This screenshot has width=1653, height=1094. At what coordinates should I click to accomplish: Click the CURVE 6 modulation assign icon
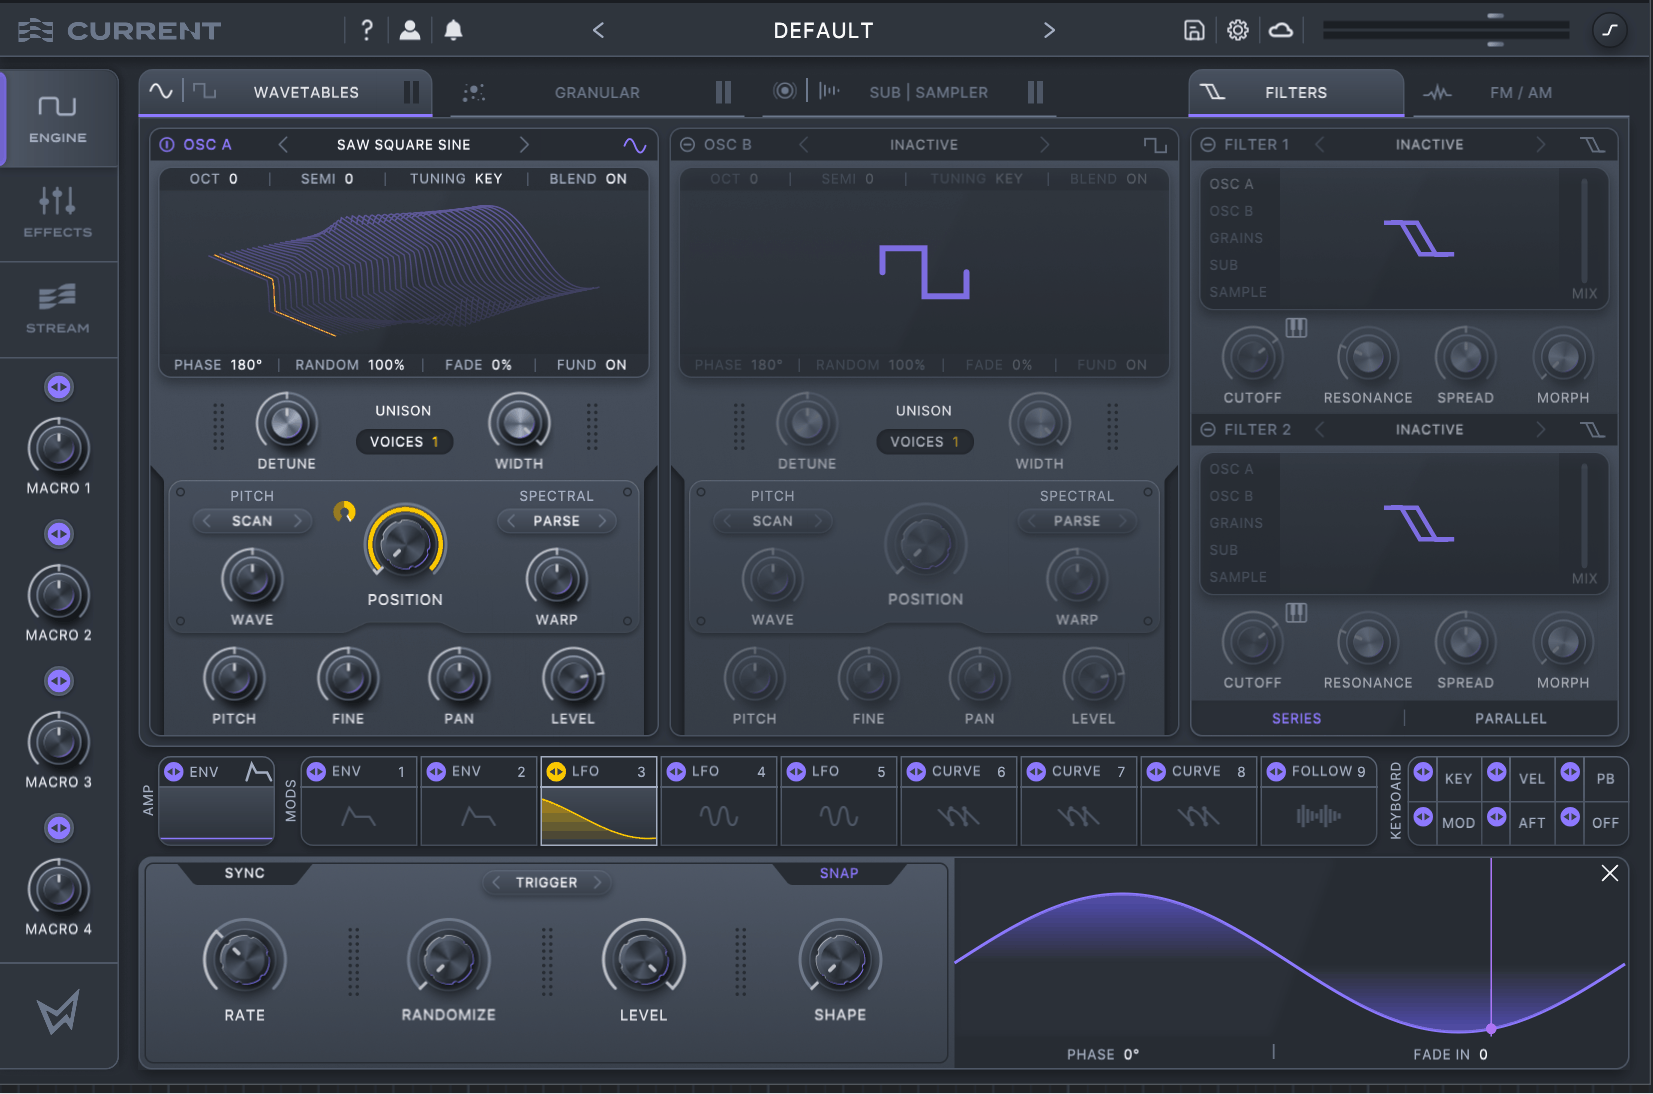[916, 771]
